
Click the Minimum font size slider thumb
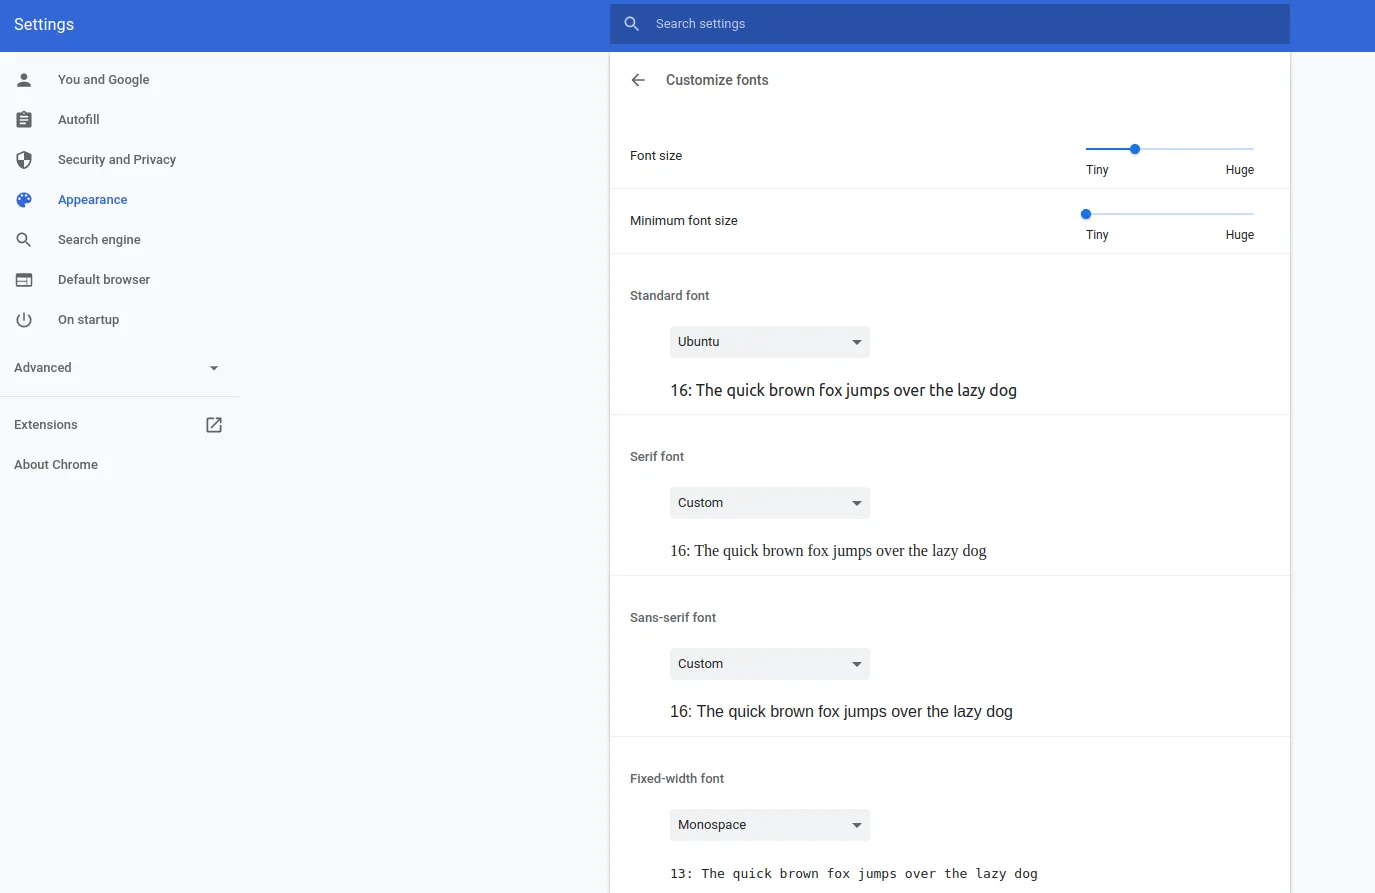pyautogui.click(x=1086, y=214)
